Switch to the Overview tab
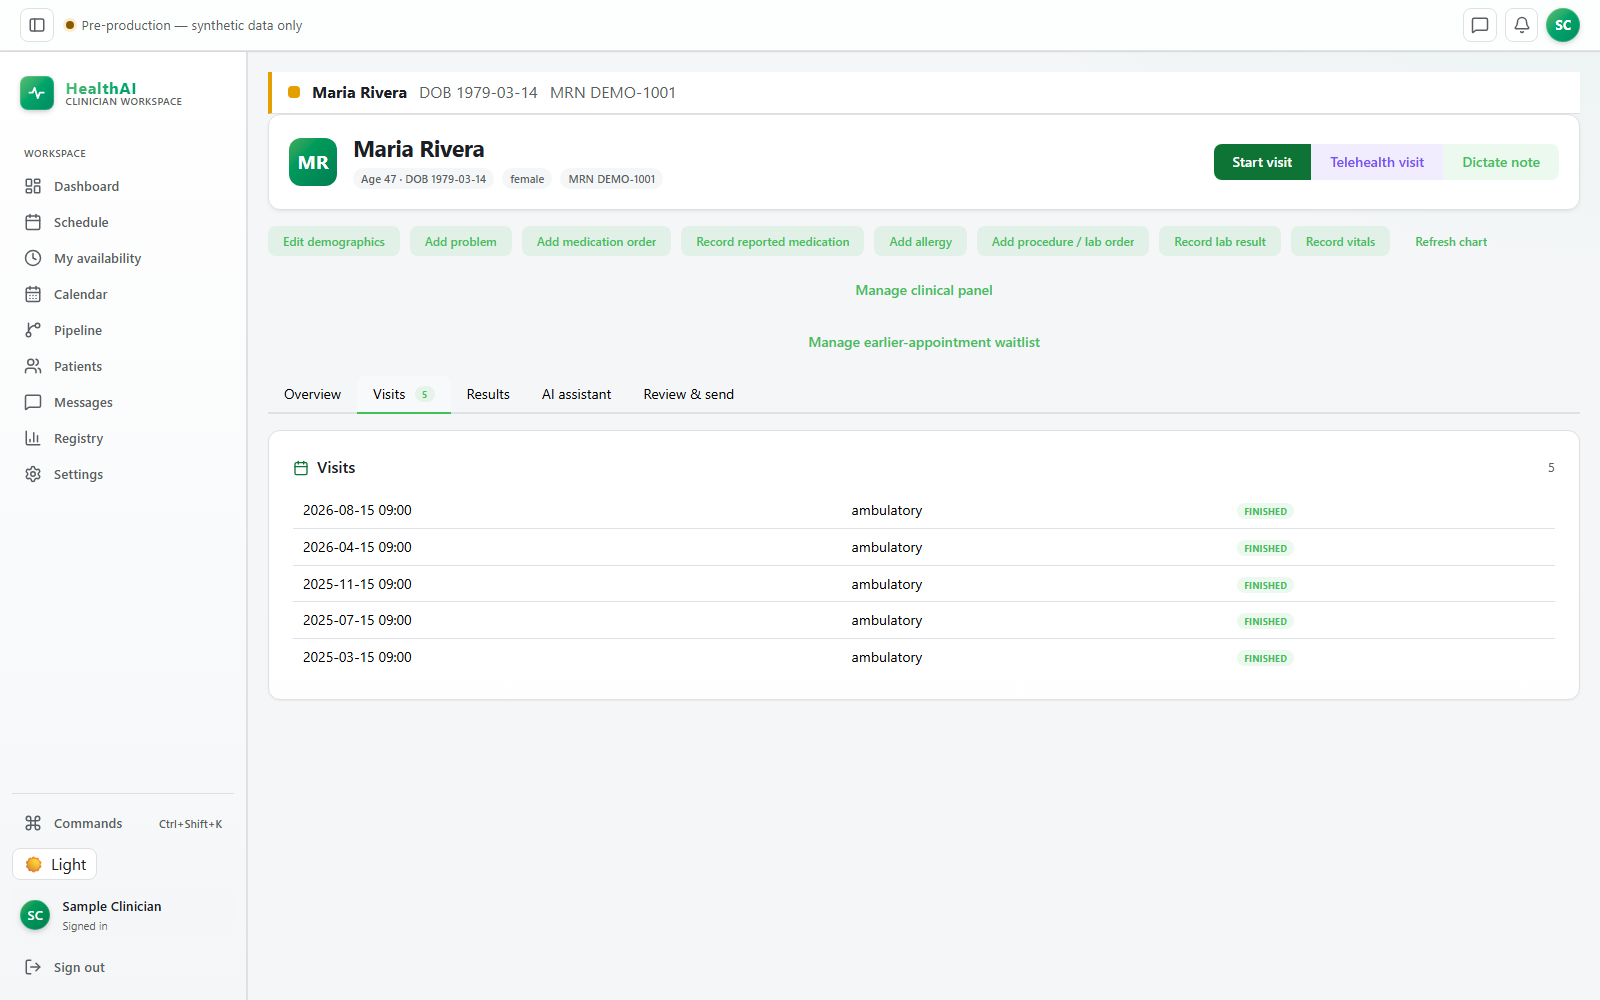 pos(312,394)
